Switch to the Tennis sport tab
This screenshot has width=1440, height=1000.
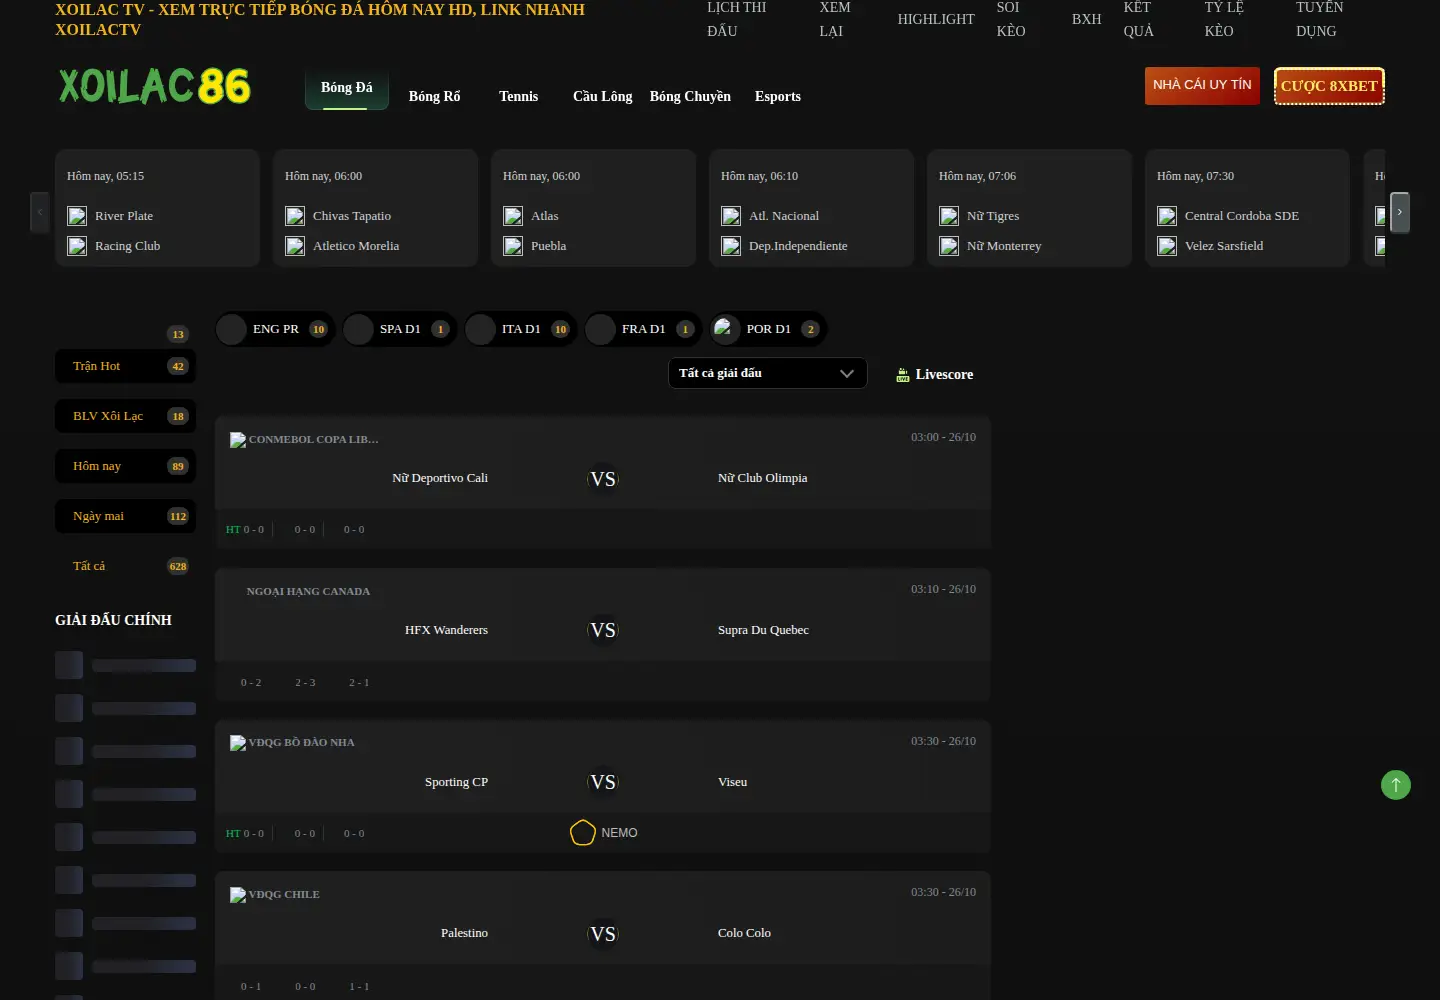coord(519,96)
